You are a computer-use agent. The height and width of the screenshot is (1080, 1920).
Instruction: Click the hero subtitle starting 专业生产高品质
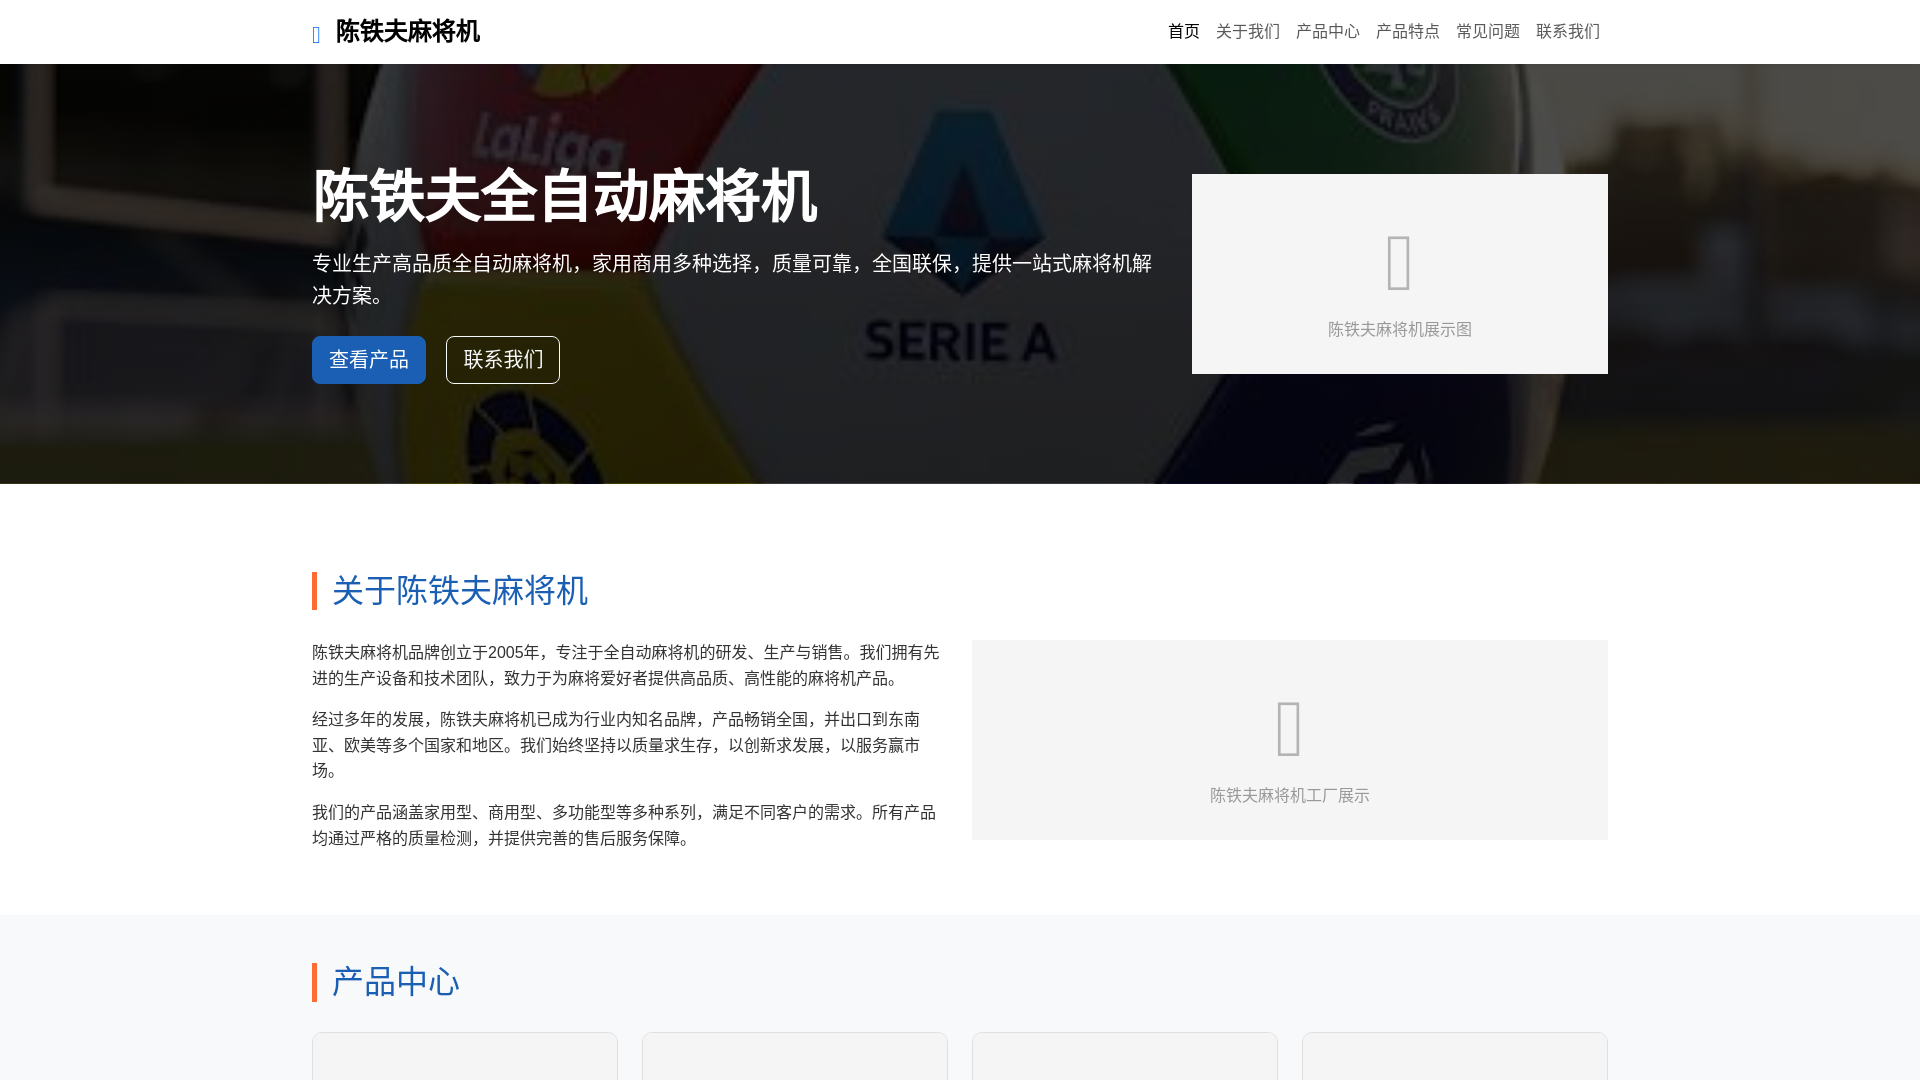click(732, 279)
